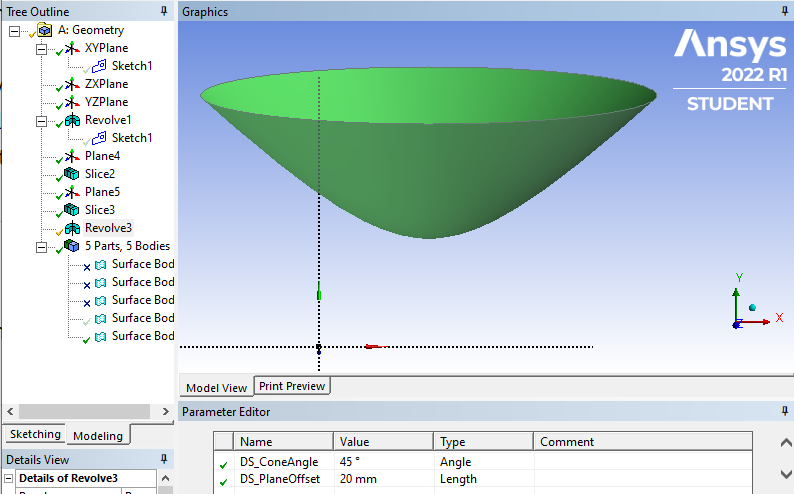The width and height of the screenshot is (794, 494).
Task: Open the Print Preview tab
Action: (291, 386)
